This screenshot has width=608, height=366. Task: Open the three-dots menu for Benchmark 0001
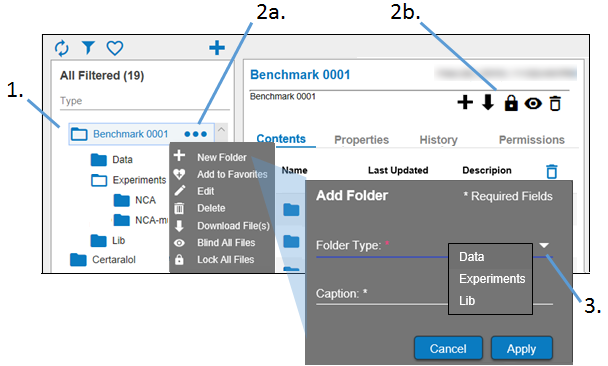[x=195, y=134]
